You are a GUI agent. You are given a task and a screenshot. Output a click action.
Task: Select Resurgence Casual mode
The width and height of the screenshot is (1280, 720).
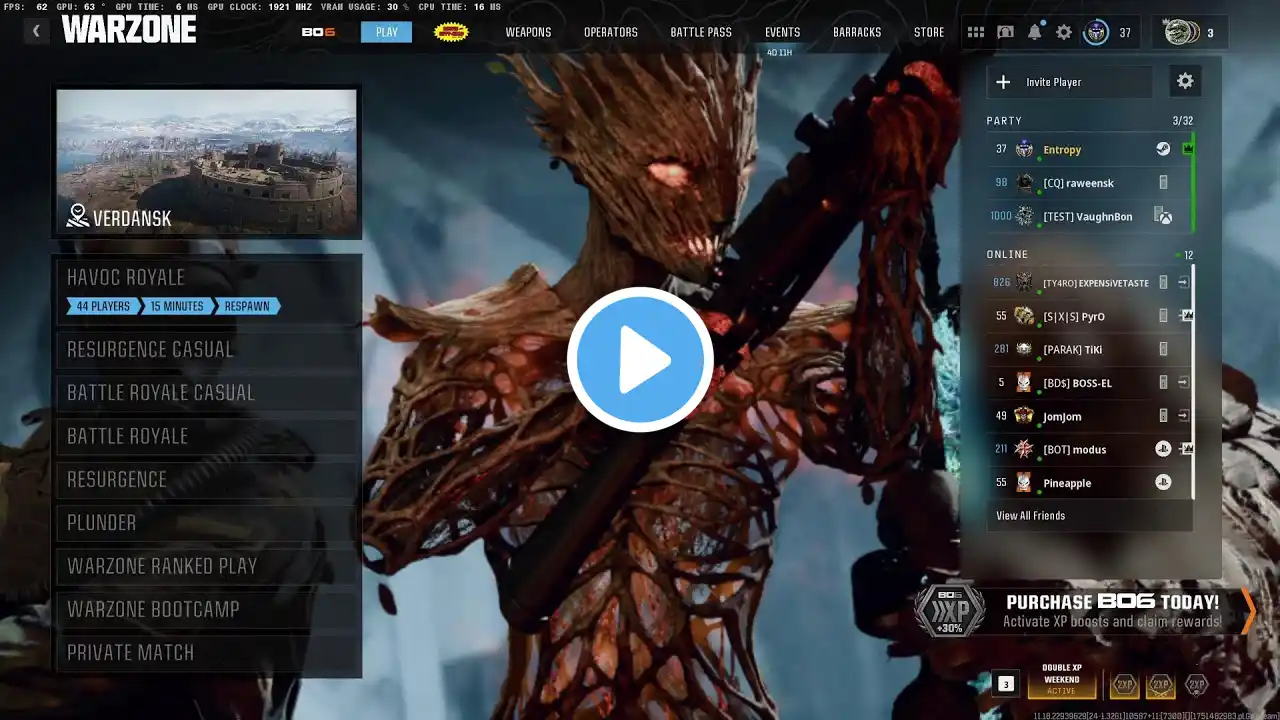[208, 349]
